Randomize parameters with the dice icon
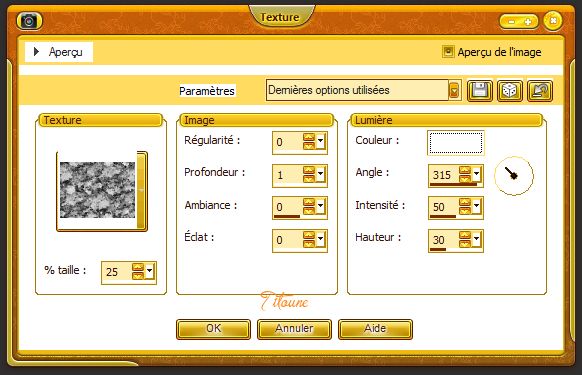 point(510,90)
